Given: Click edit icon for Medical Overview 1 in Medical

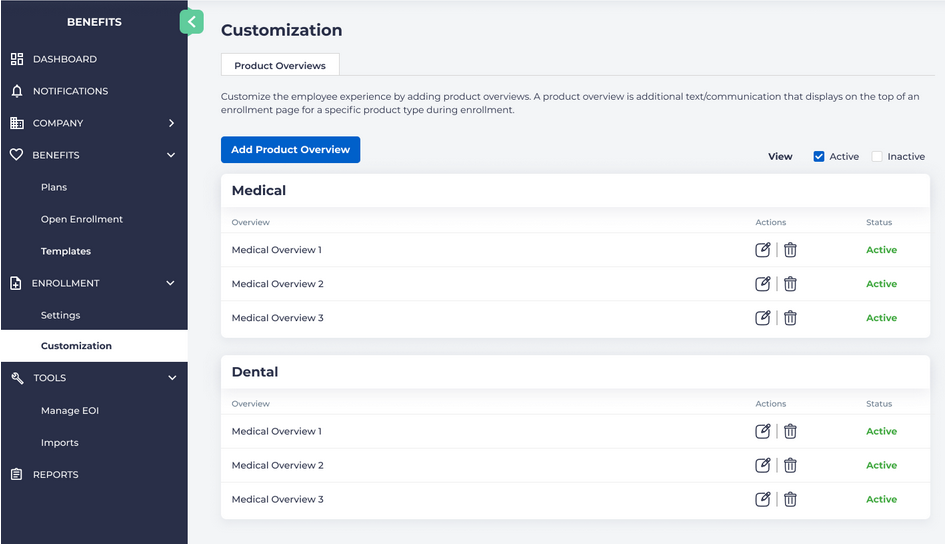Looking at the screenshot, I should (x=762, y=250).
